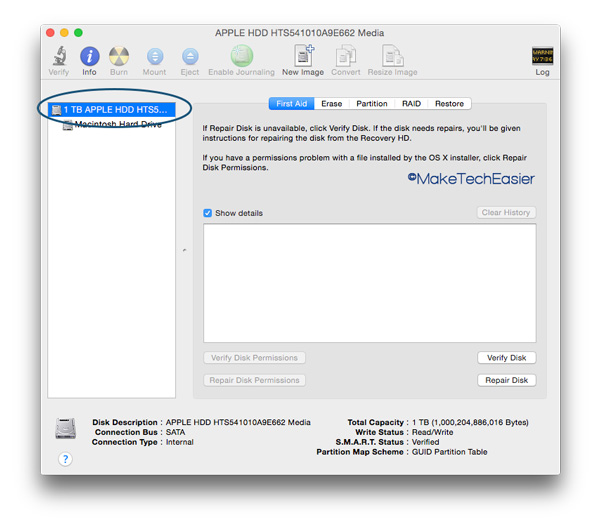Switch to the Restore tab

(x=449, y=104)
